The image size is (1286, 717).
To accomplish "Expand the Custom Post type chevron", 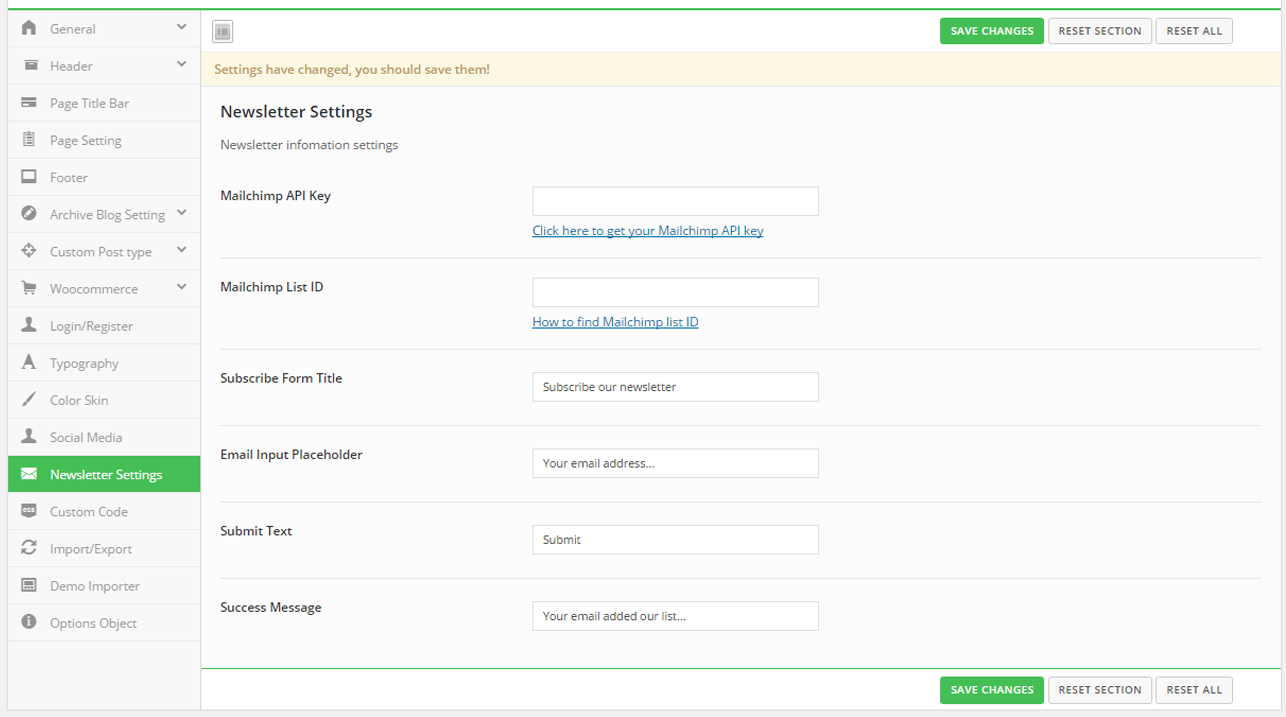I will coord(181,250).
